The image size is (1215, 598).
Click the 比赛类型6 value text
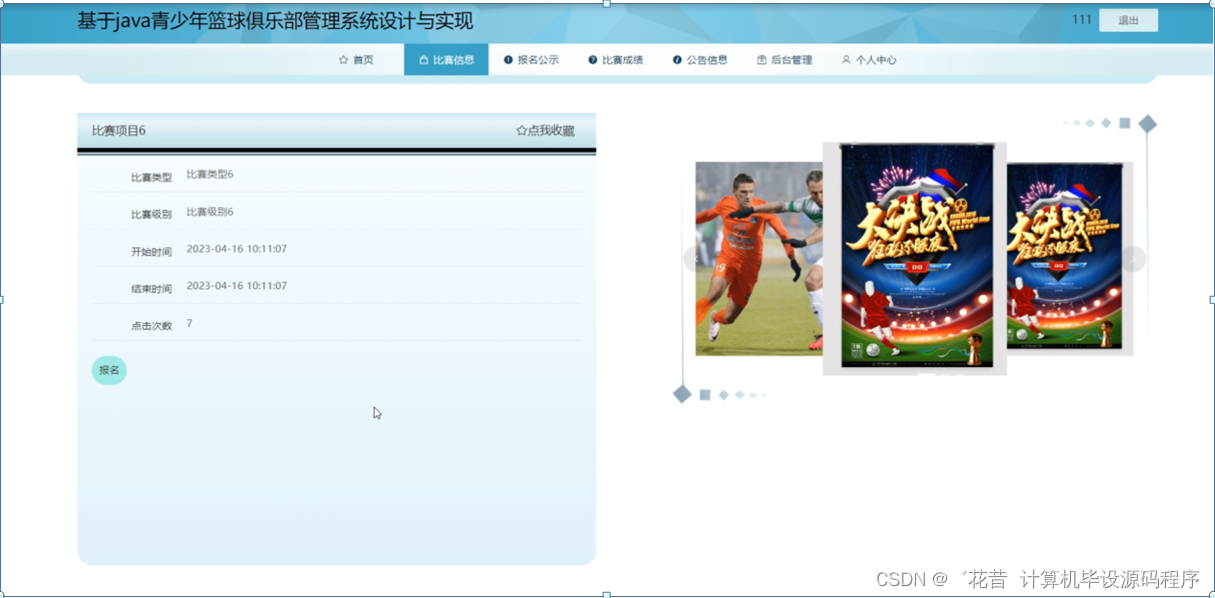tap(210, 175)
